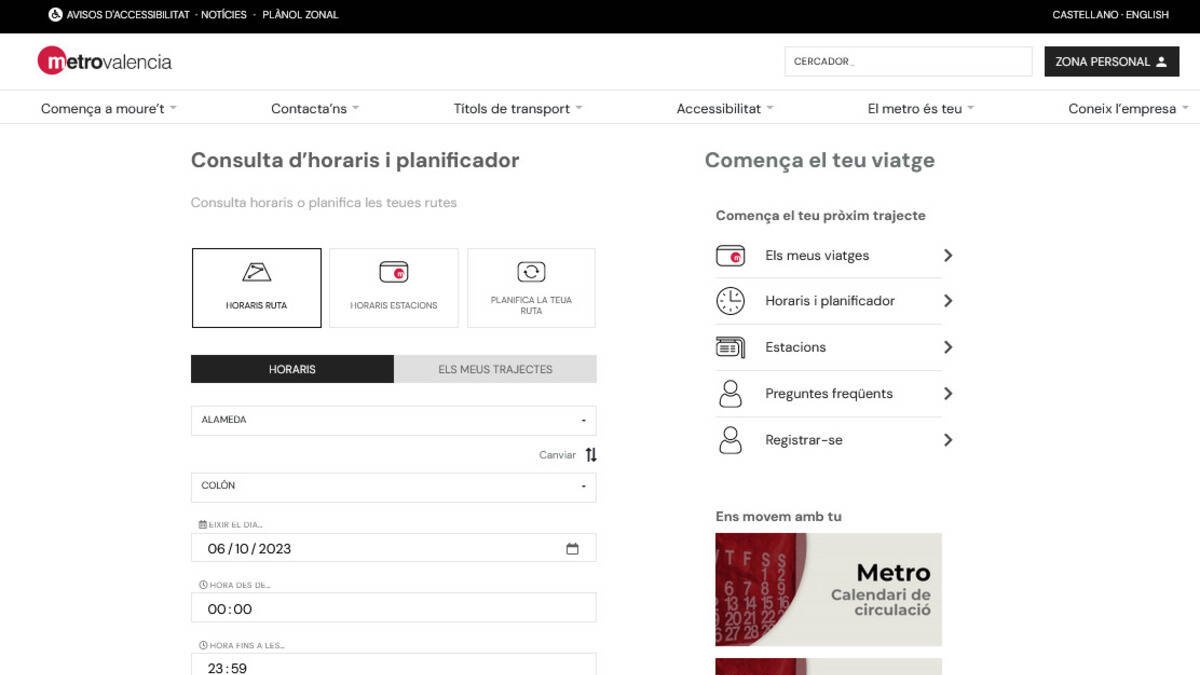This screenshot has height=675, width=1200.
Task: Click the chevron next to Horaris i planificador
Action: 948,301
